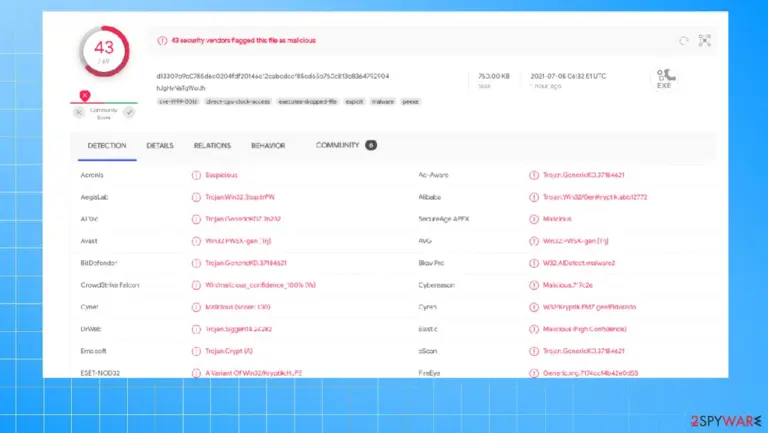This screenshot has height=433, width=768.
Task: Click the reanalyze refresh icon
Action: click(684, 41)
